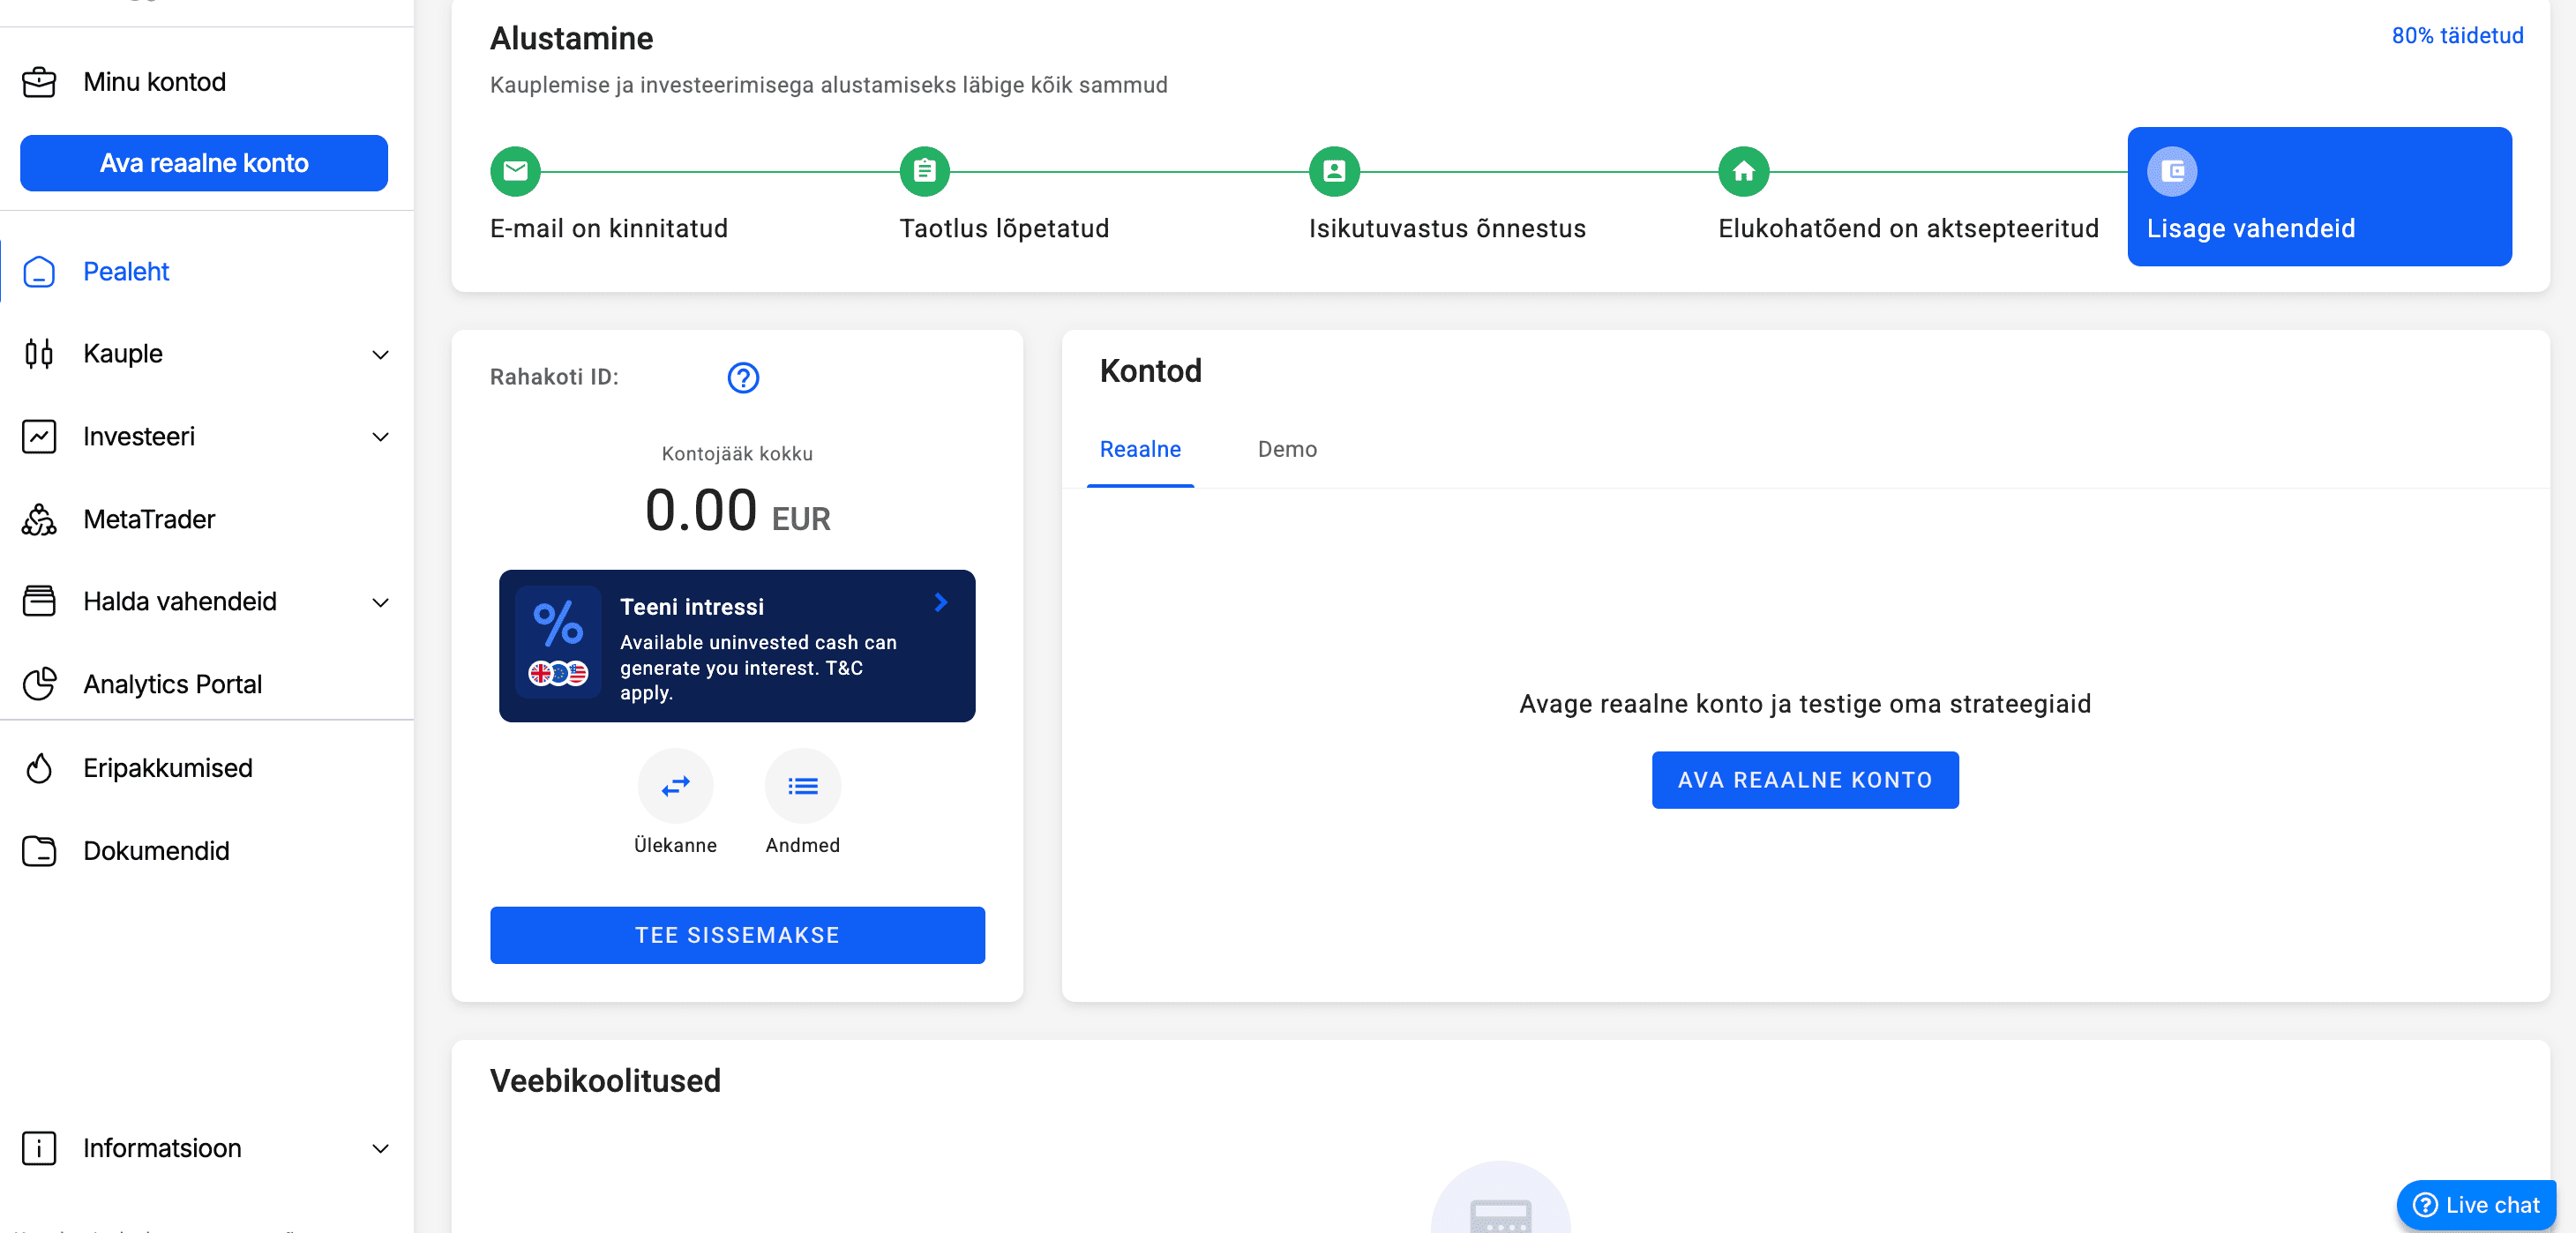Click the Taotlus lõpetatud clipboard icon
The width and height of the screenshot is (2576, 1233).
pos(924,172)
